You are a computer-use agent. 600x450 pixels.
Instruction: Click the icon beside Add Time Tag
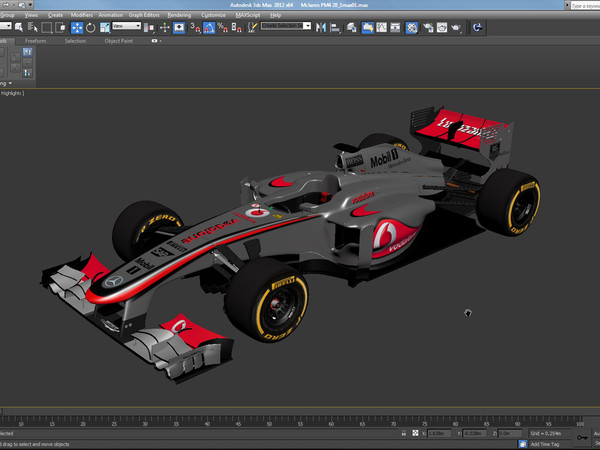522,444
